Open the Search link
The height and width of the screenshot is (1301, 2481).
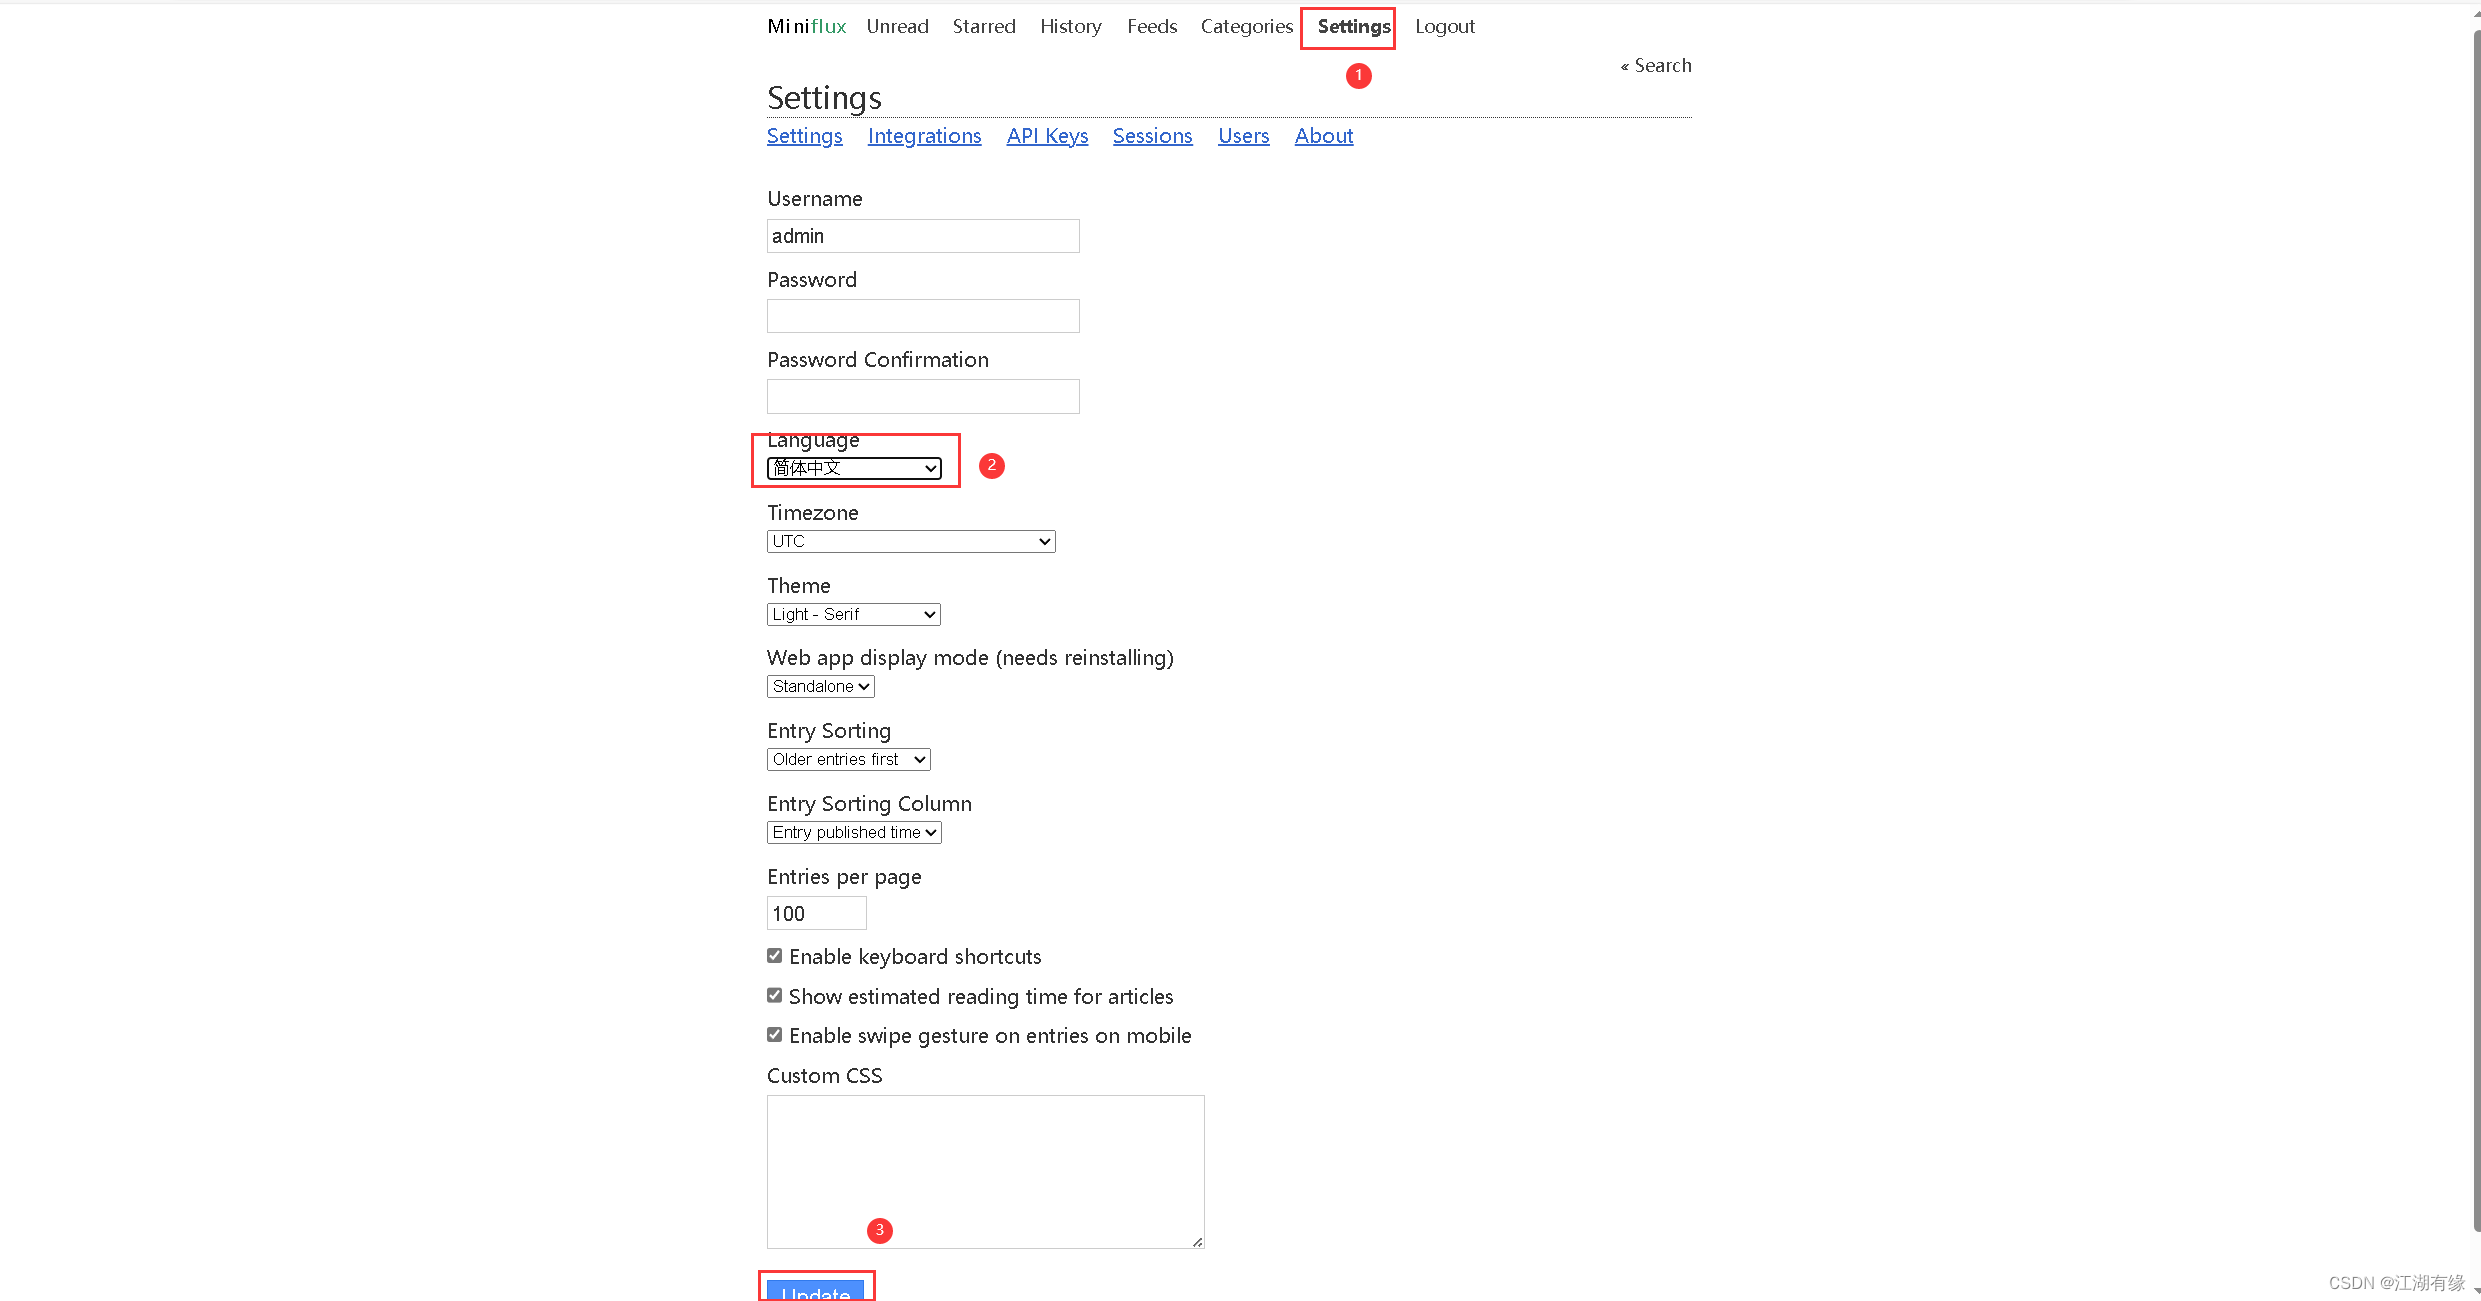pyautogui.click(x=1661, y=66)
